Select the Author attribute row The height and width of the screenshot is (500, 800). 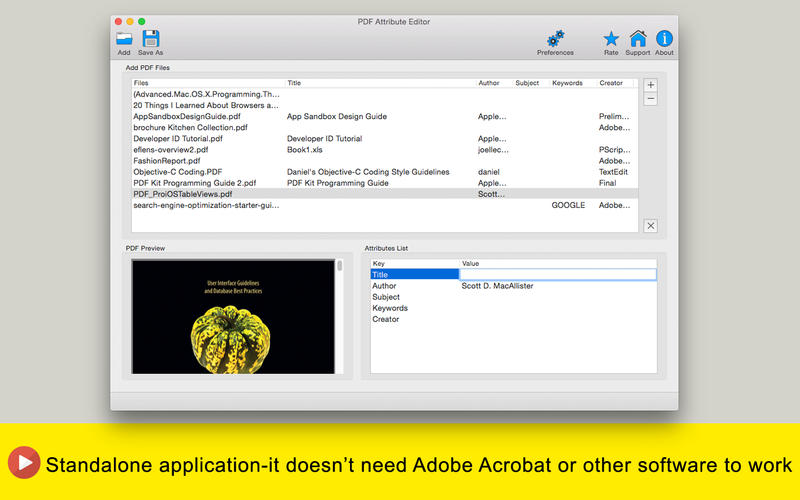tap(513, 286)
